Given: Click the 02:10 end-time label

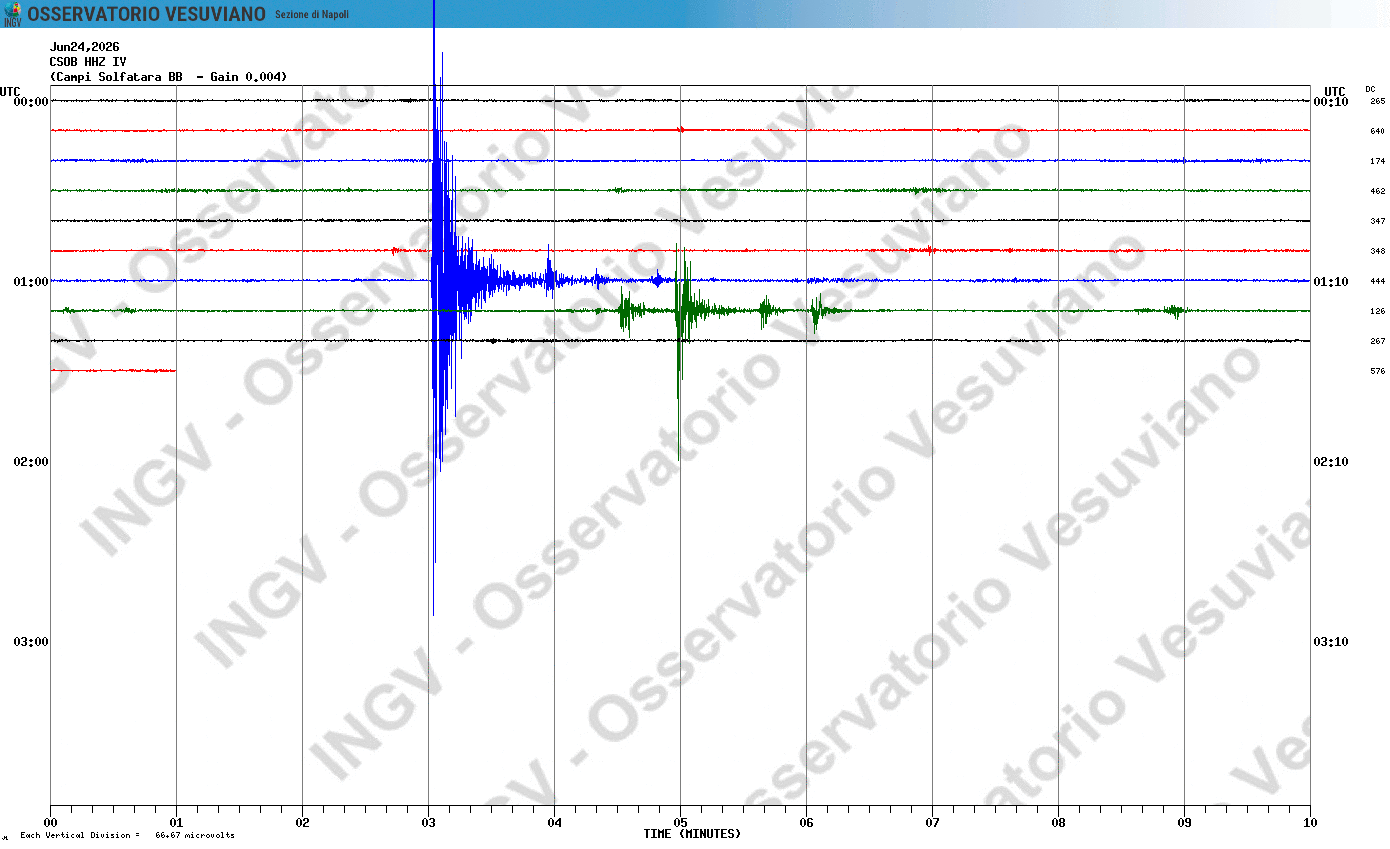Looking at the screenshot, I should (1331, 461).
